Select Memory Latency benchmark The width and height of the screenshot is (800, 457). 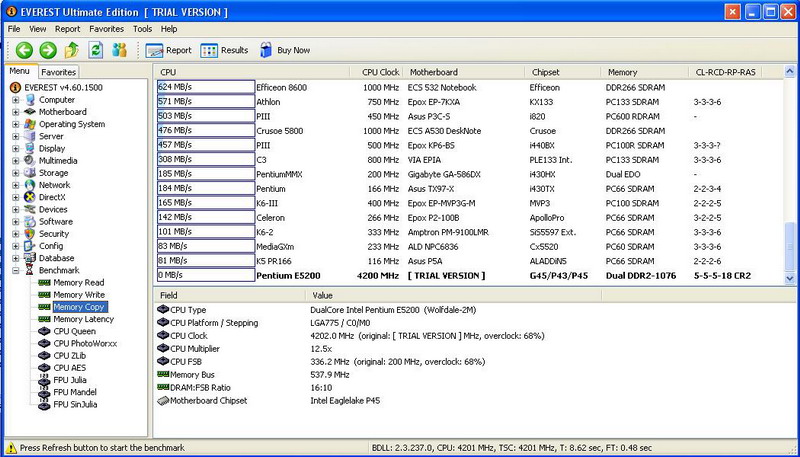pos(84,319)
